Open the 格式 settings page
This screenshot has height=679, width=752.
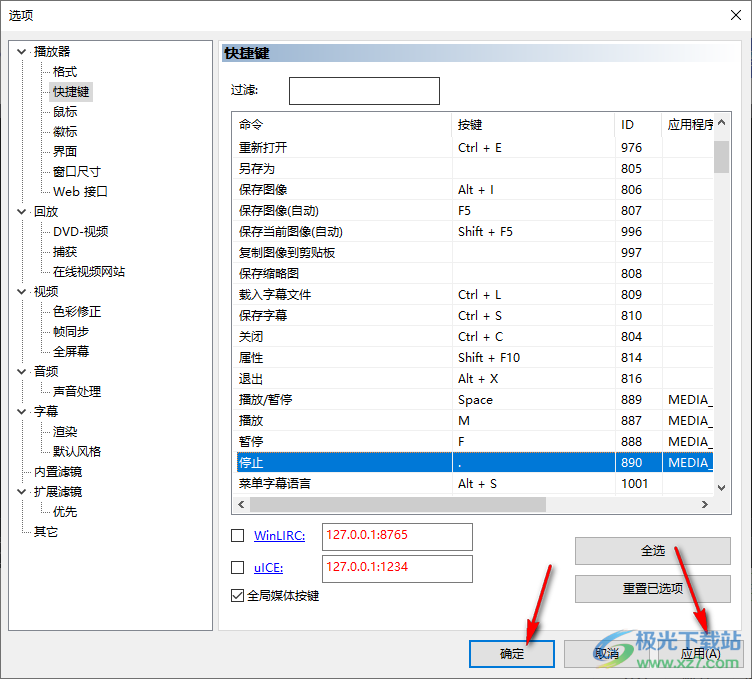pyautogui.click(x=65, y=72)
